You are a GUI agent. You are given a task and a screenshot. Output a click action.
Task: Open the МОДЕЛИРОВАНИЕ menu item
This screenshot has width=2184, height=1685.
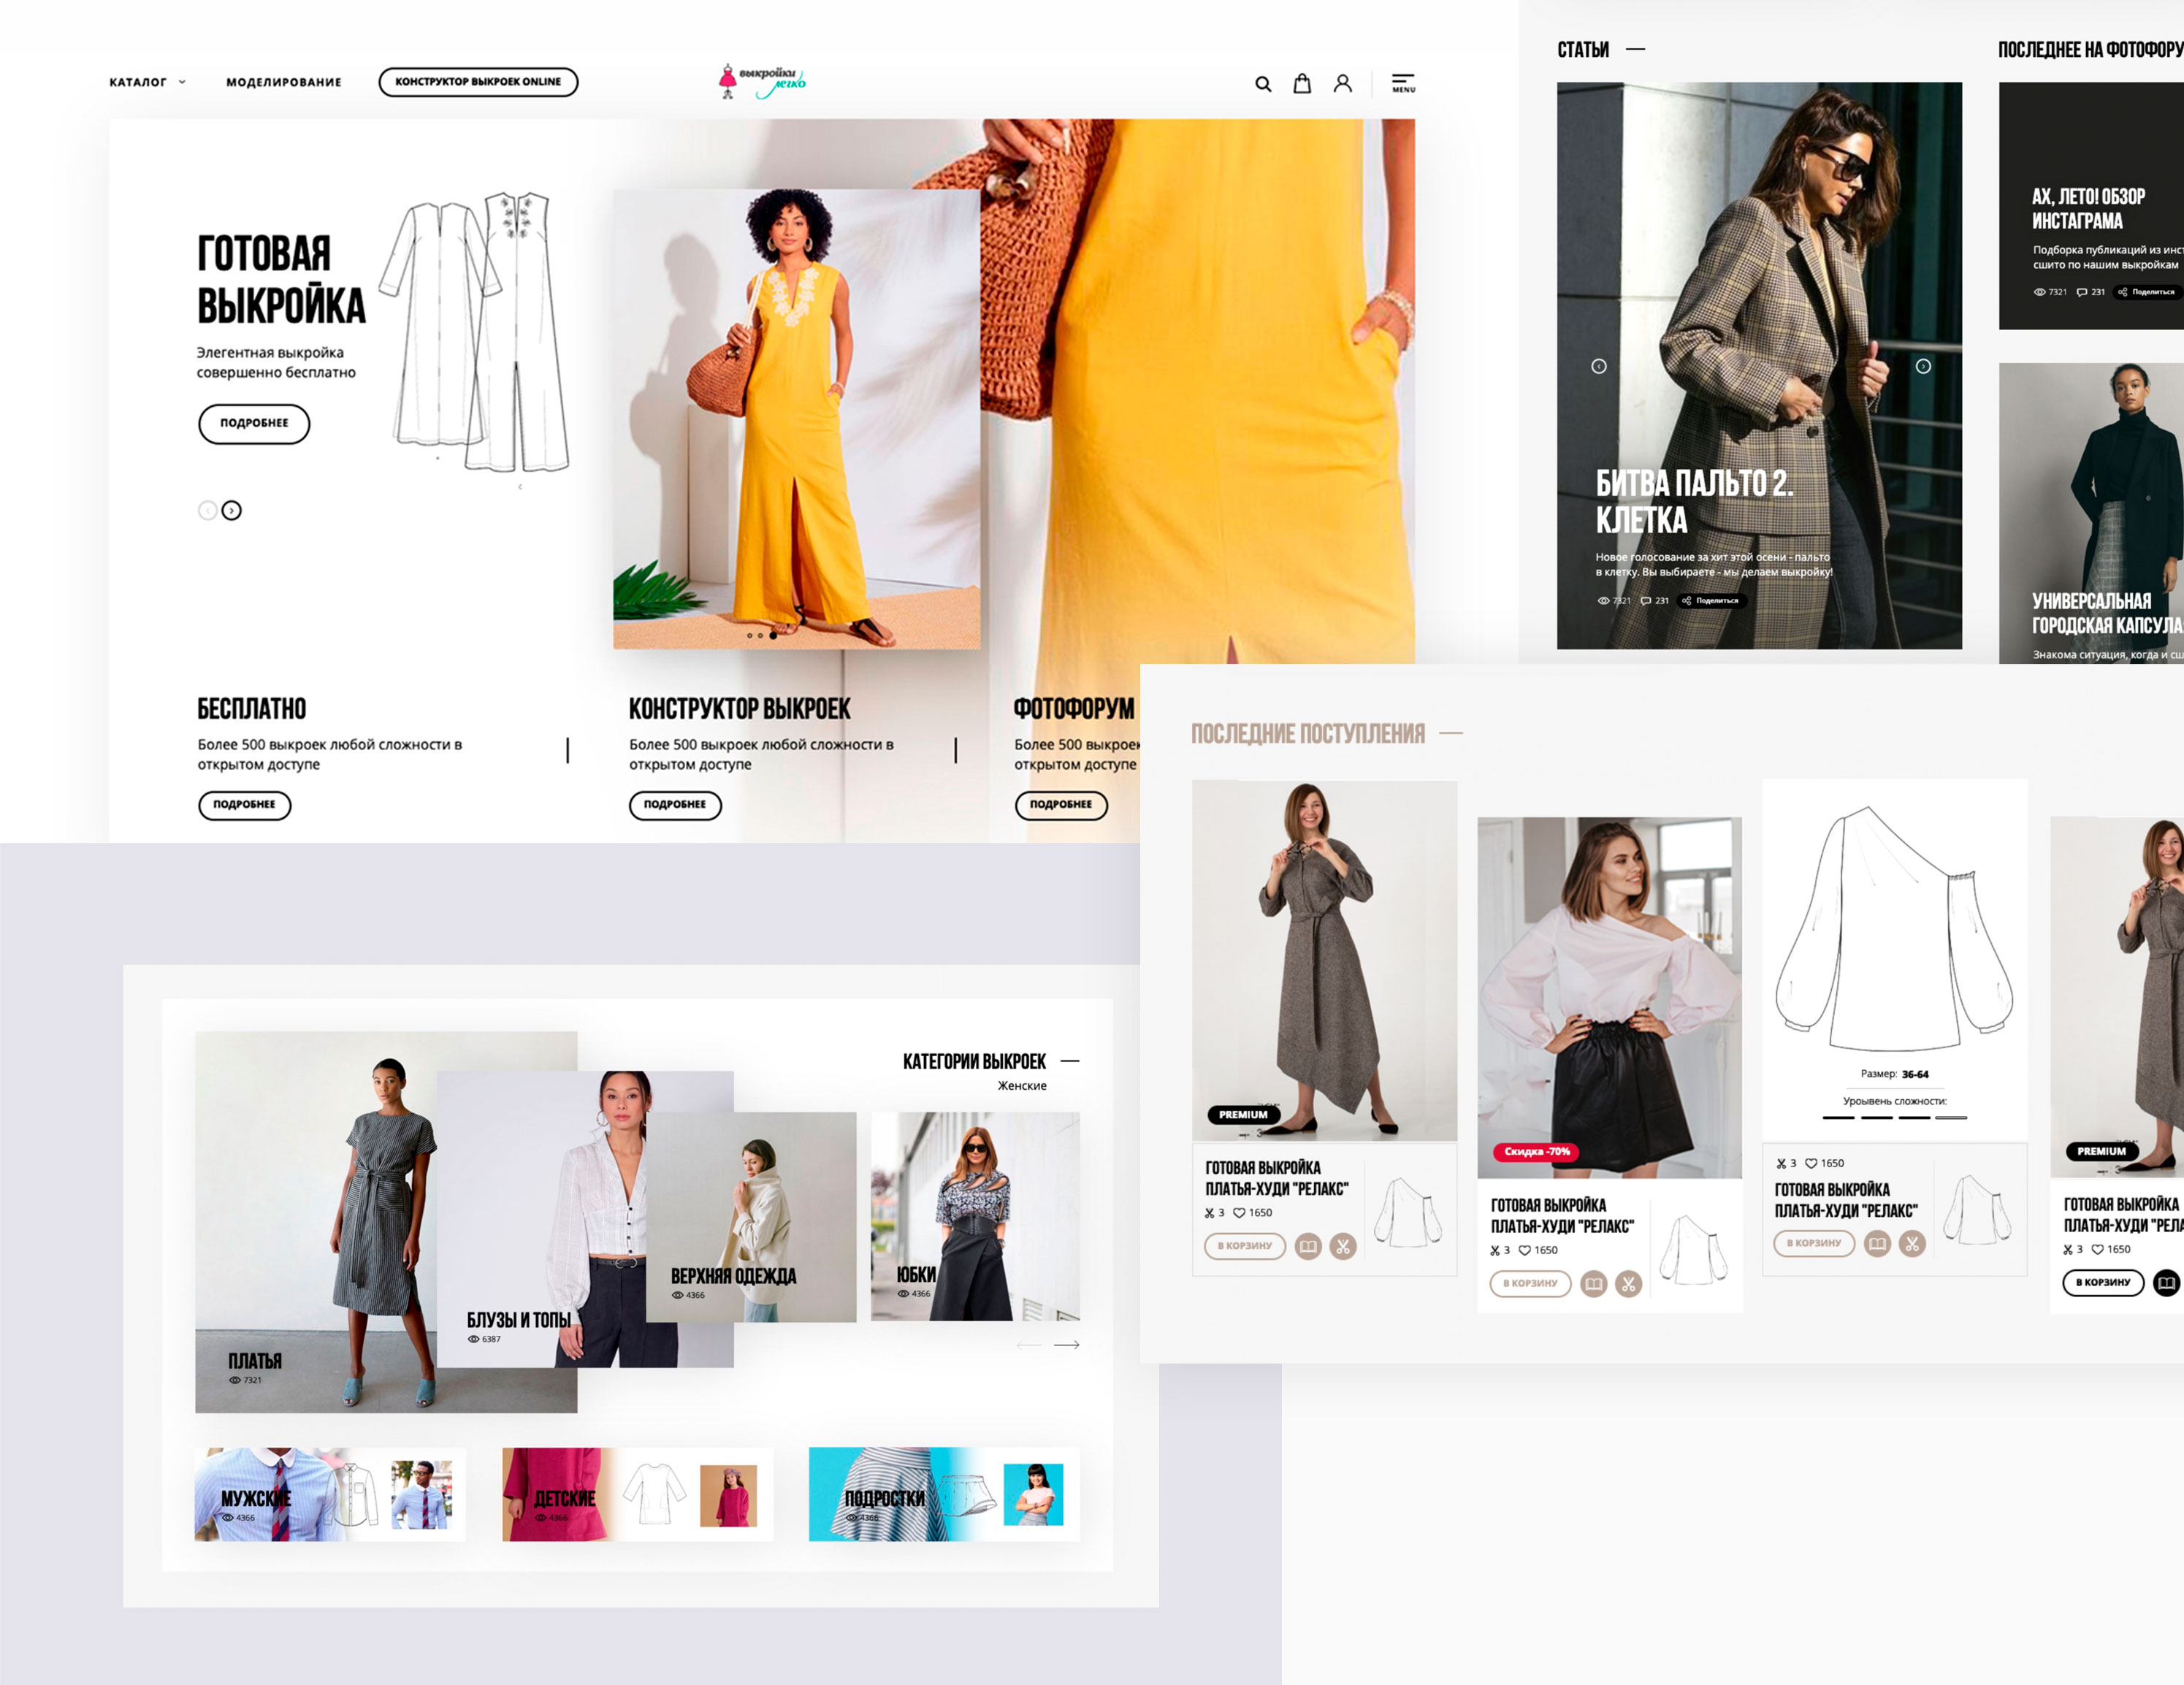284,82
